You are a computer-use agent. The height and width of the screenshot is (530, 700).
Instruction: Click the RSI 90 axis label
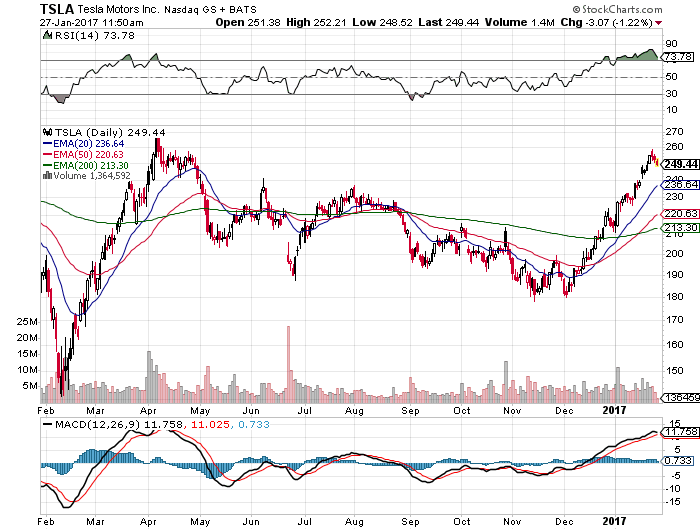[x=671, y=44]
